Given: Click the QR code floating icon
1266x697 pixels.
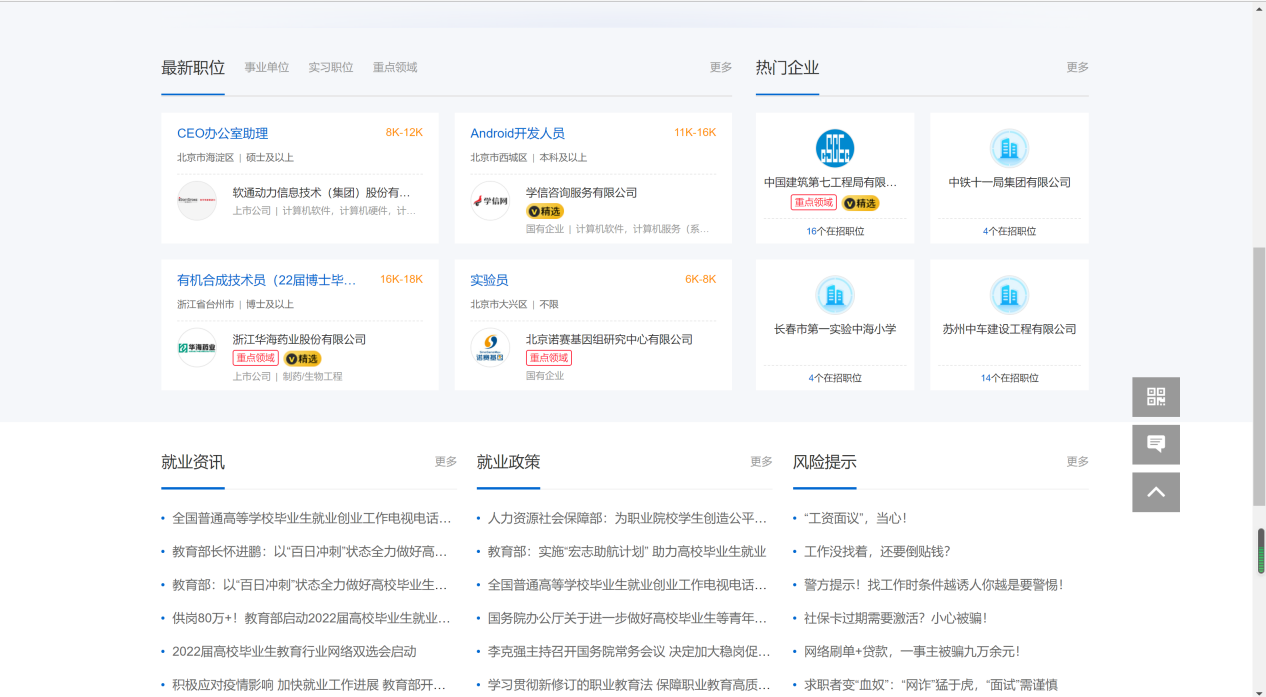Looking at the screenshot, I should pos(1156,397).
